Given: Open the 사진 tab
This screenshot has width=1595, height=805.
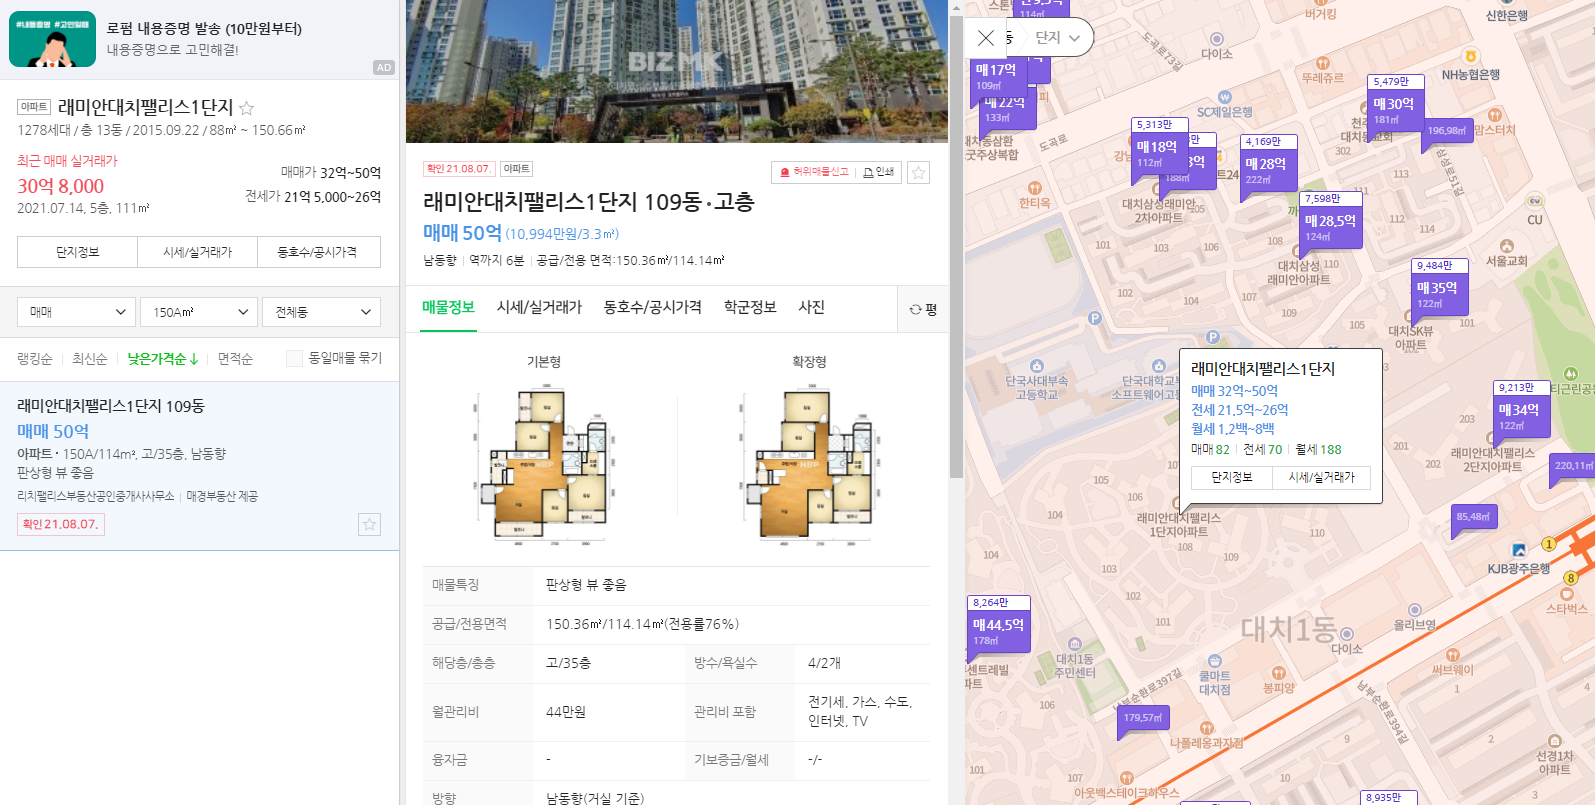Looking at the screenshot, I should pyautogui.click(x=811, y=307).
